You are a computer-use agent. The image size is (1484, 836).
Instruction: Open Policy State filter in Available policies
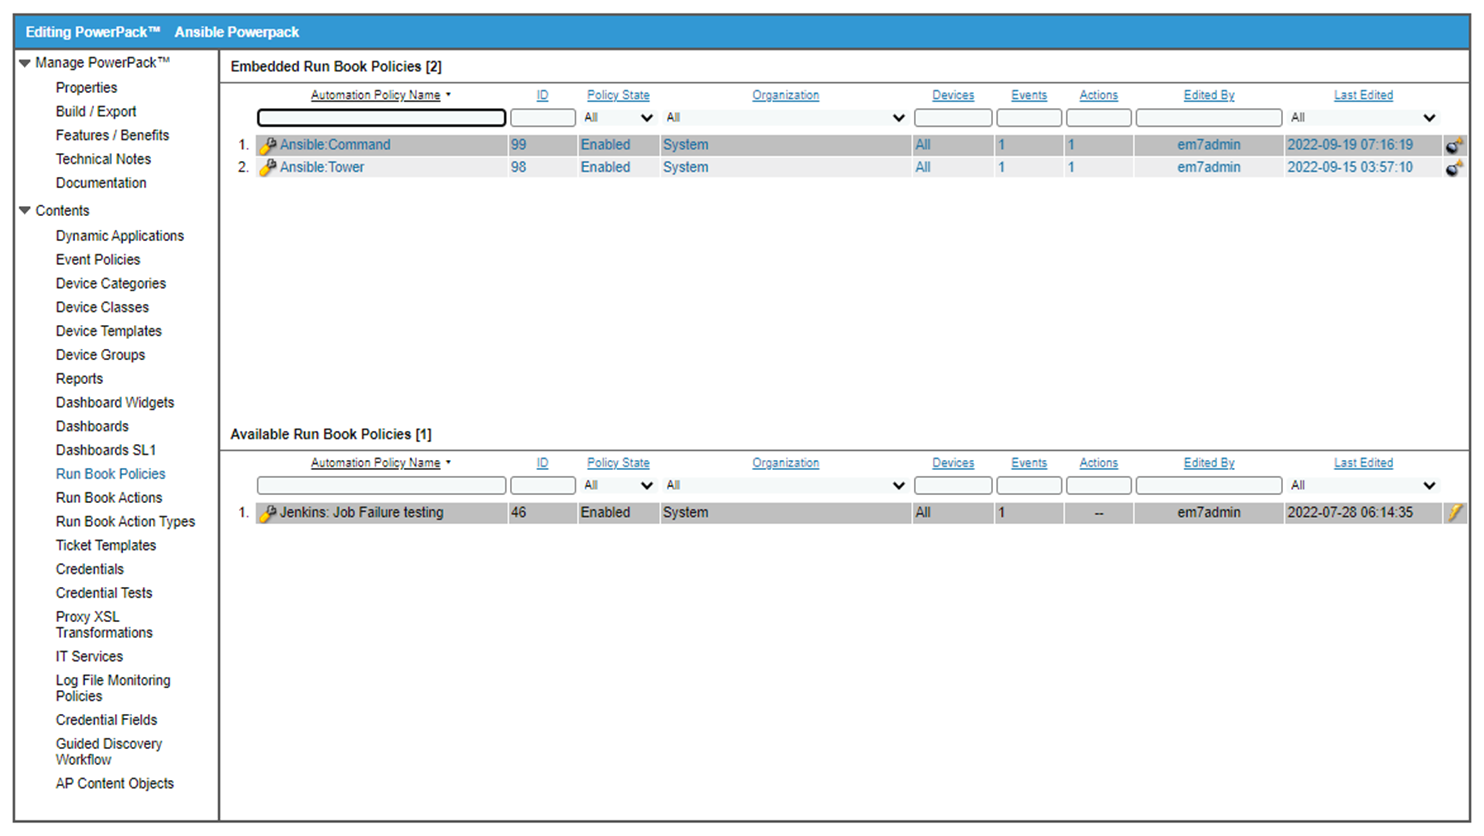(x=618, y=486)
